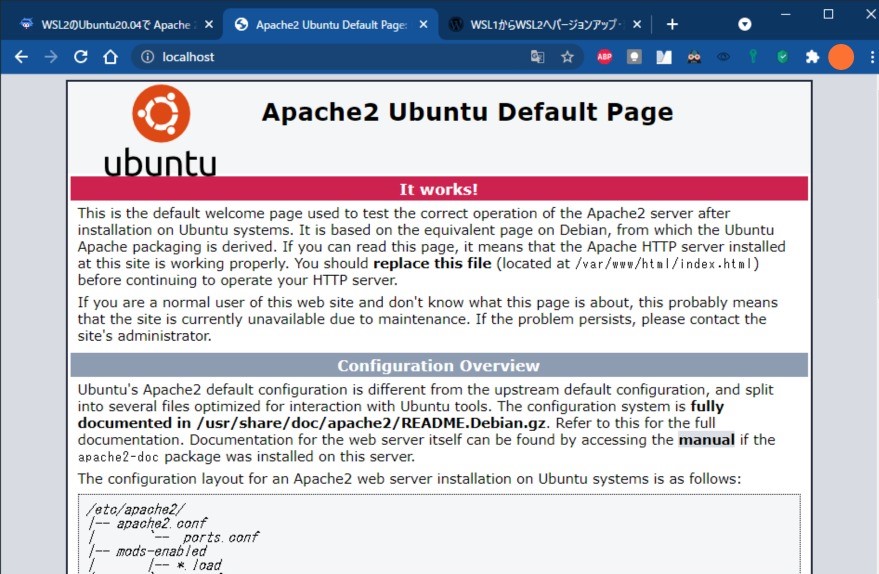Open the orange profile avatar
This screenshot has width=879, height=574.
tap(841, 57)
